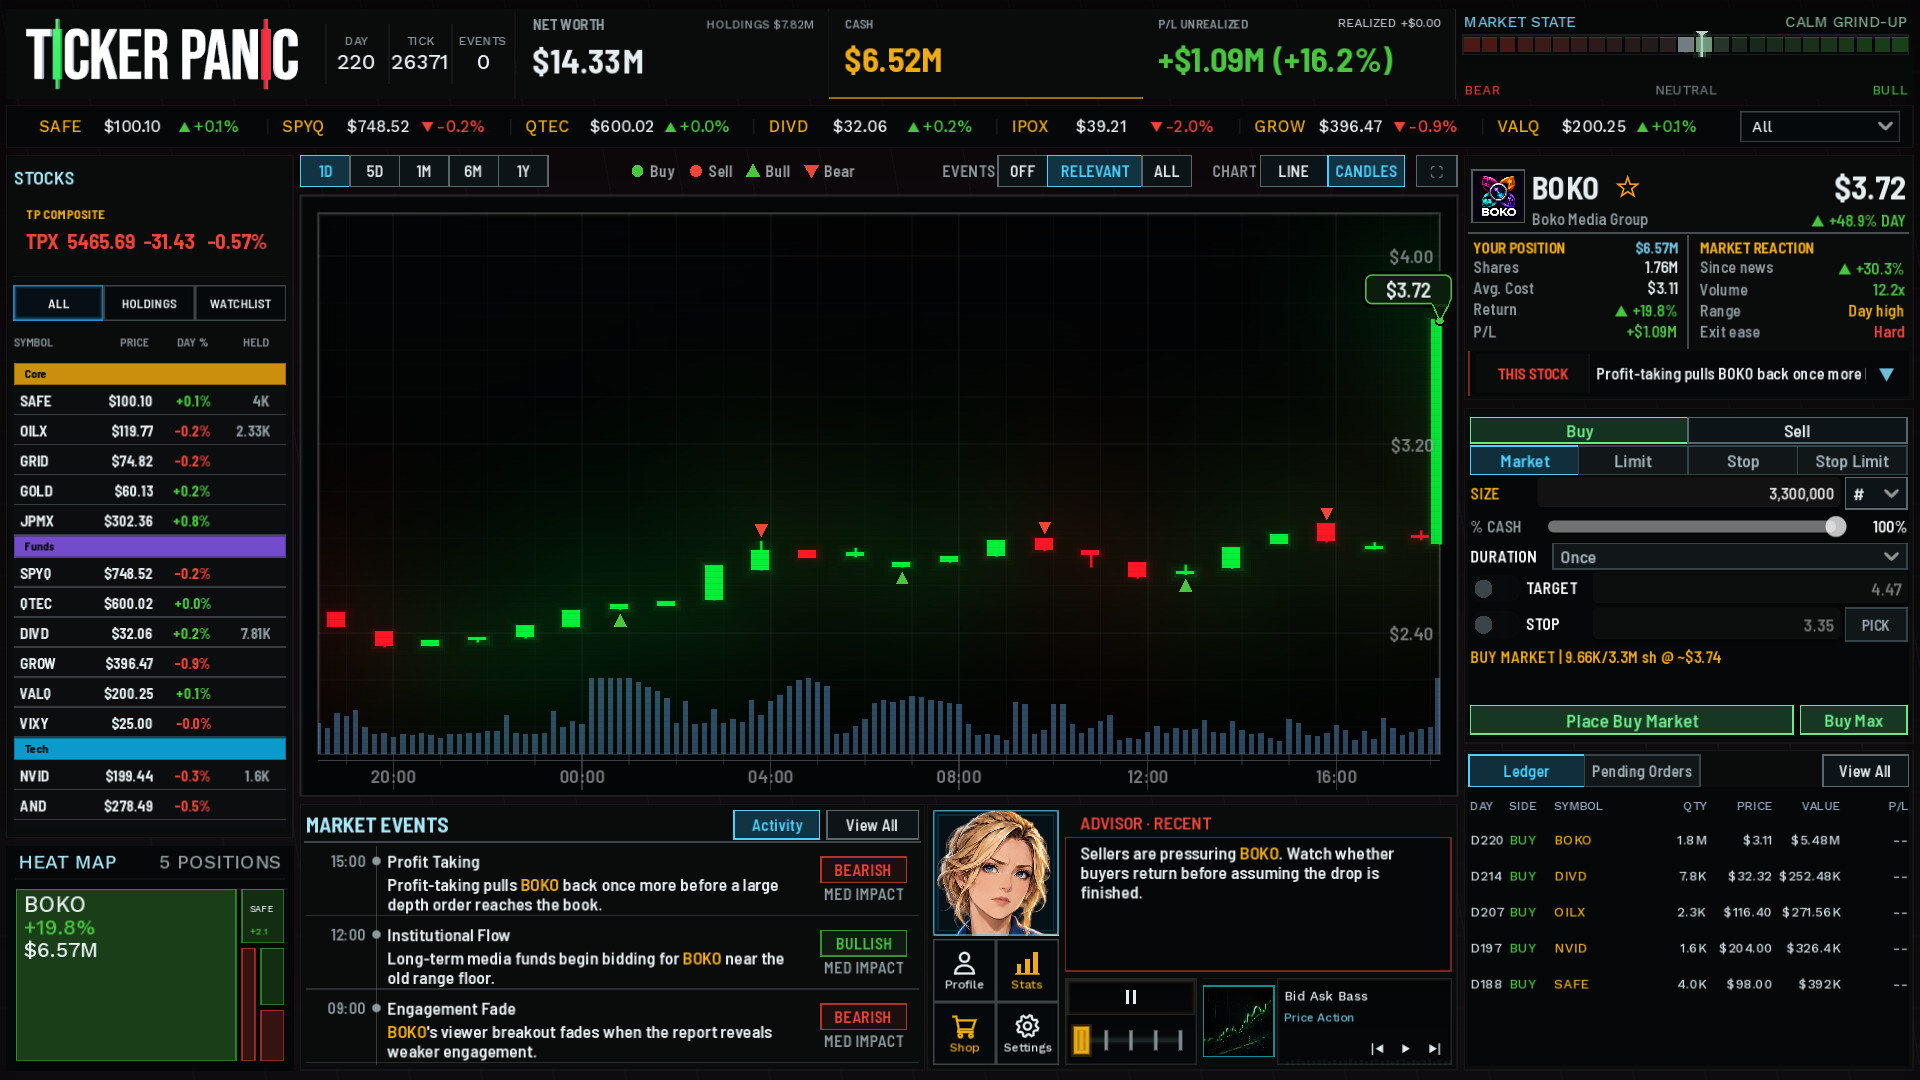The height and width of the screenshot is (1080, 1920).
Task: Click Place Buy Market button
Action: [1631, 721]
